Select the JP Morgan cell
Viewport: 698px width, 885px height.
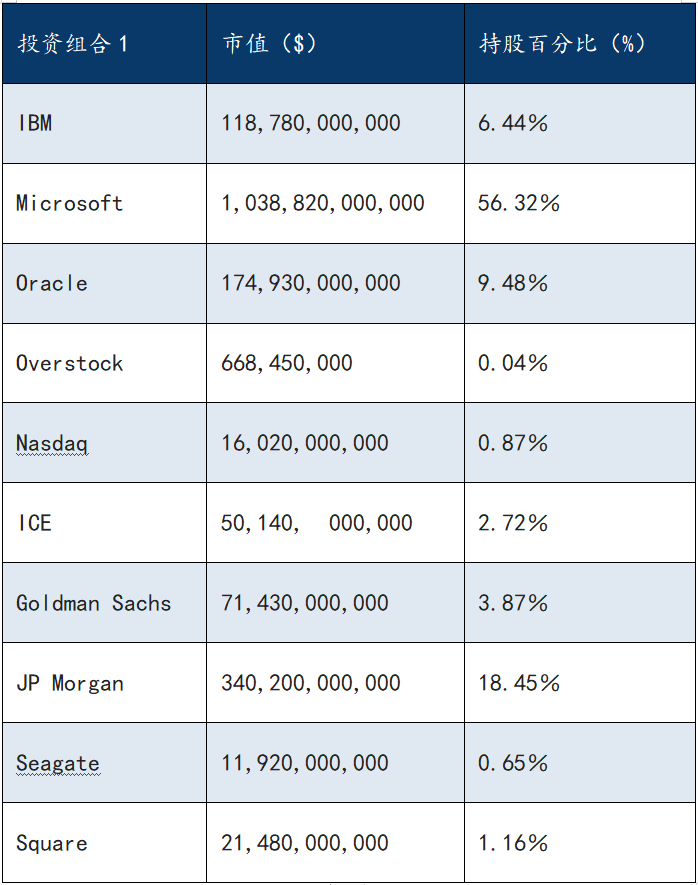(70, 684)
